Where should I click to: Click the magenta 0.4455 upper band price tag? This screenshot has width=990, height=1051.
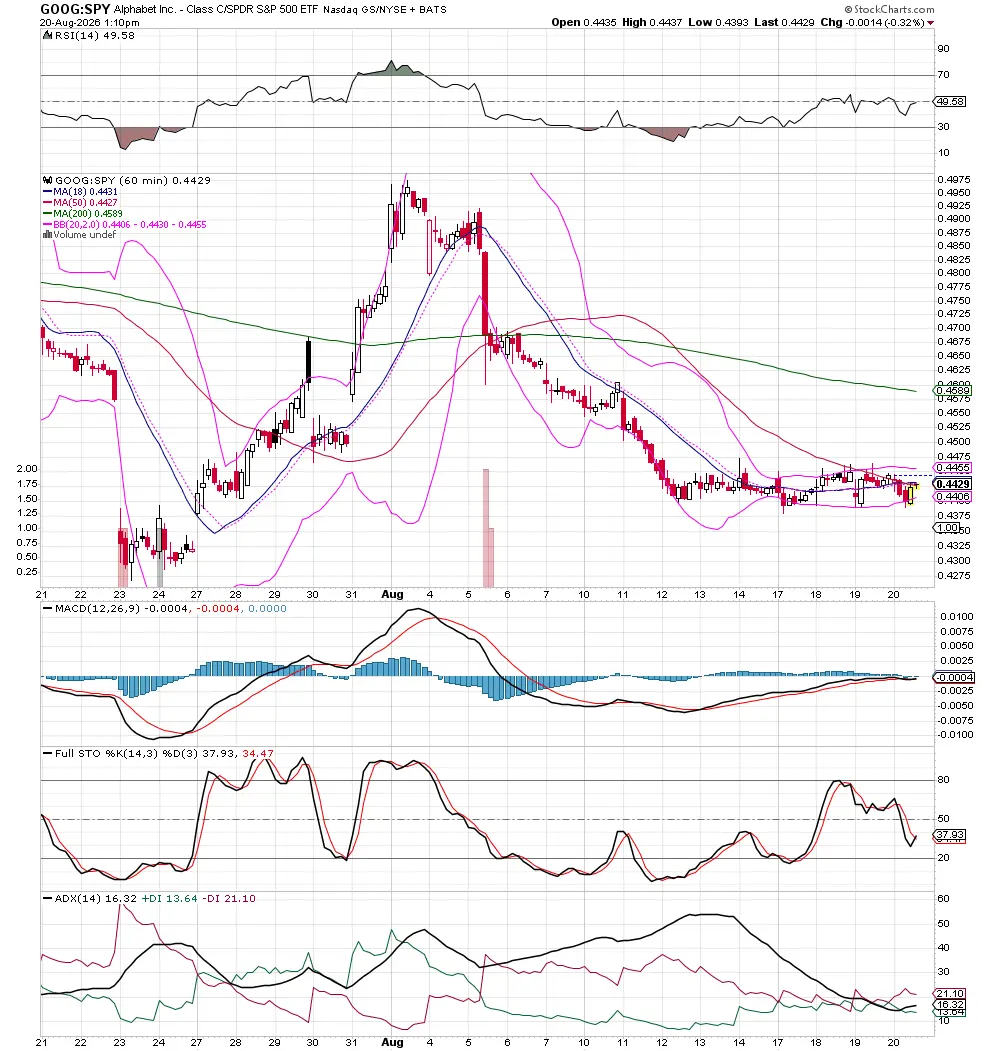coord(952,468)
